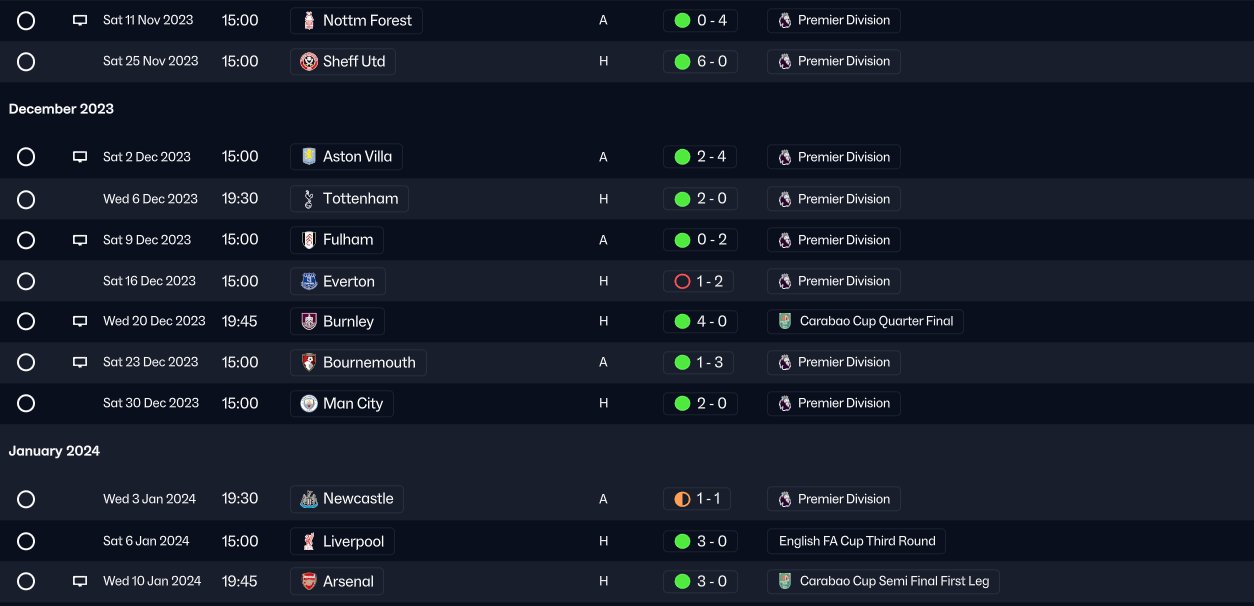Open the 1 - 2 Everton loss result
This screenshot has height=606, width=1254.
pos(698,282)
